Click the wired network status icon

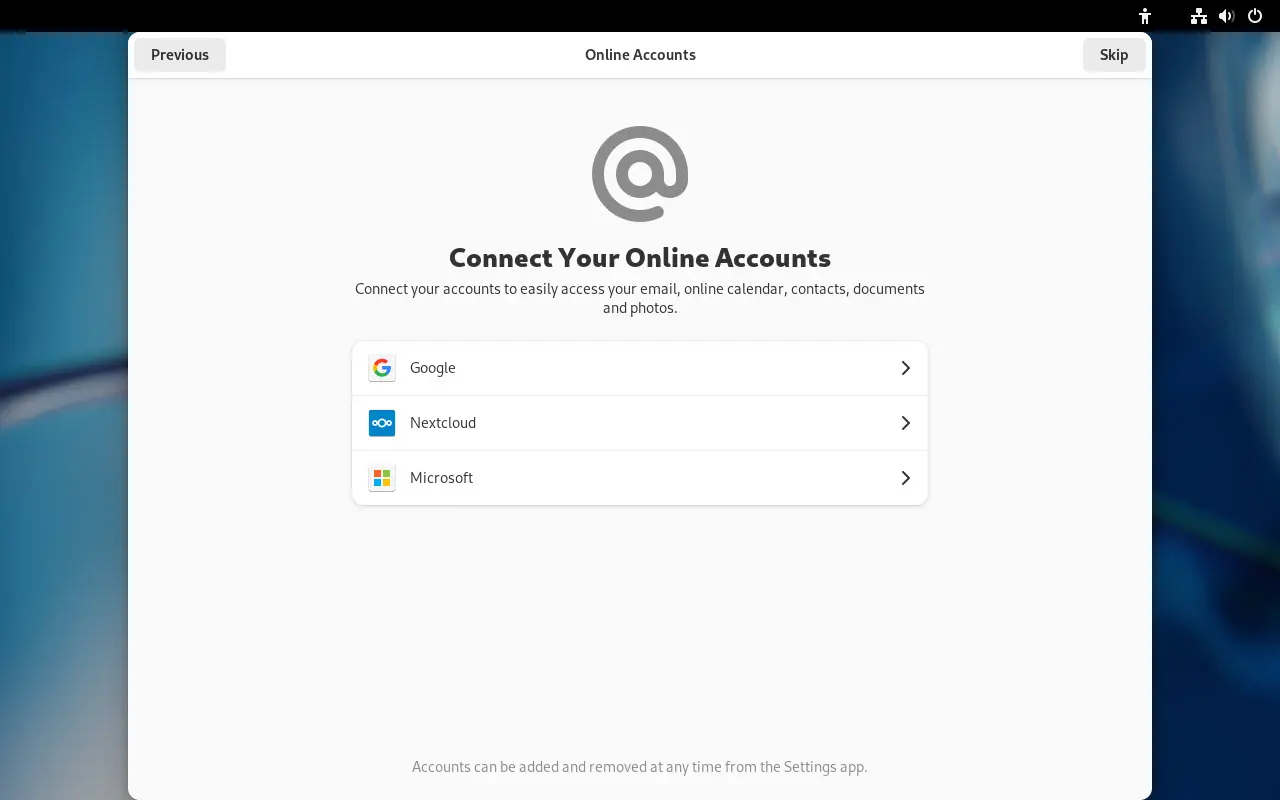(1198, 16)
